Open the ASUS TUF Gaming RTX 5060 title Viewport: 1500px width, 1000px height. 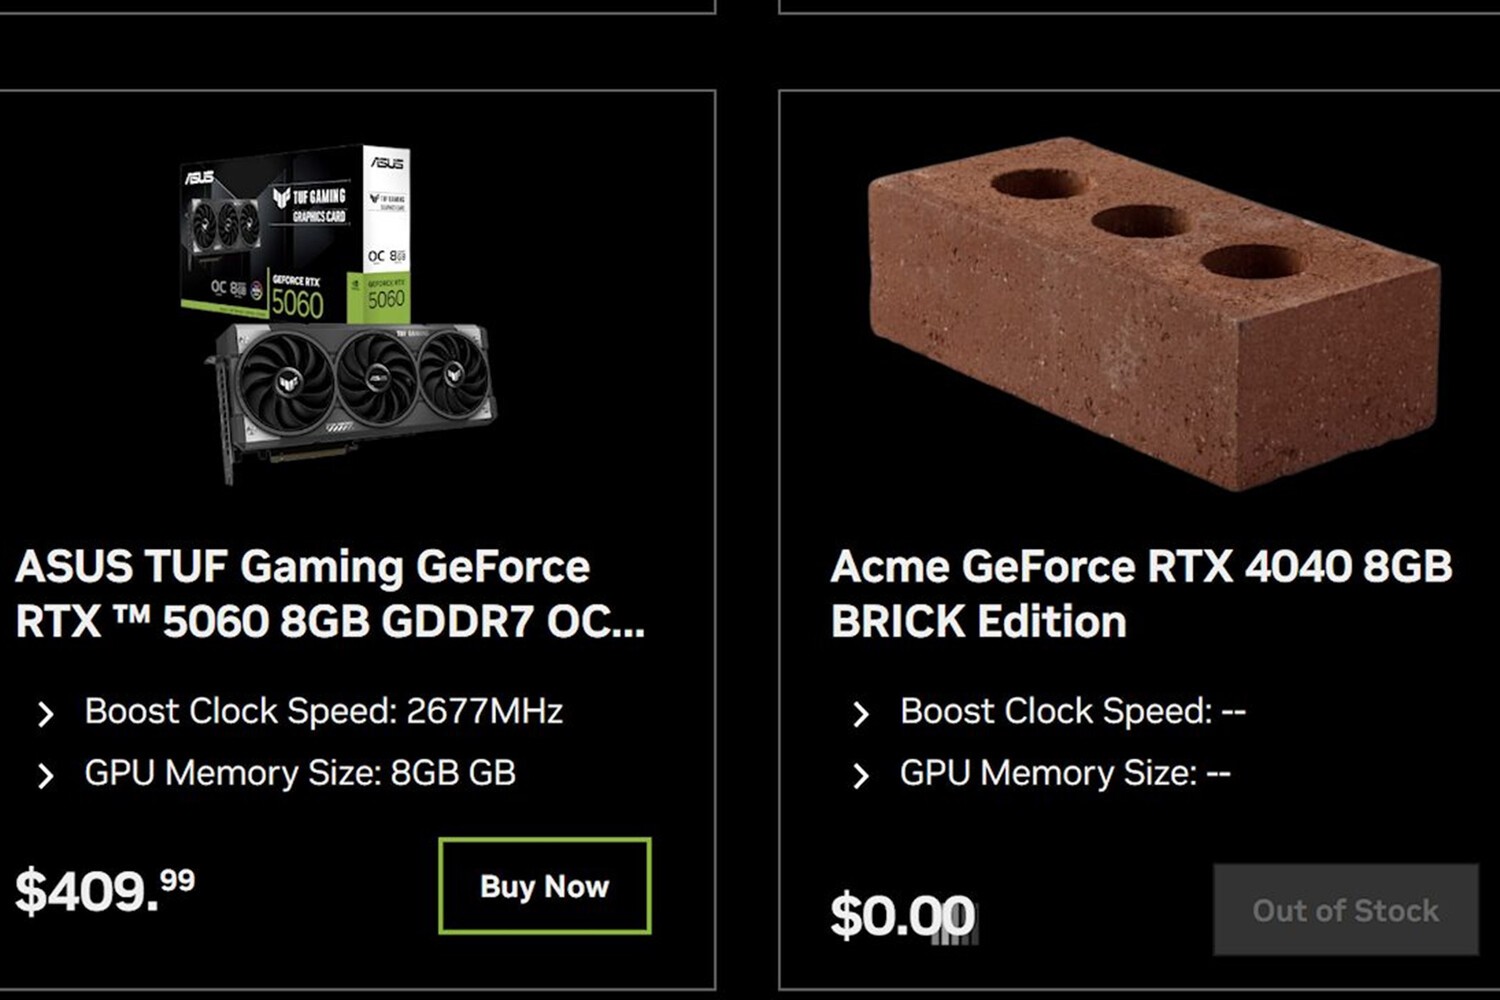coord(330,594)
